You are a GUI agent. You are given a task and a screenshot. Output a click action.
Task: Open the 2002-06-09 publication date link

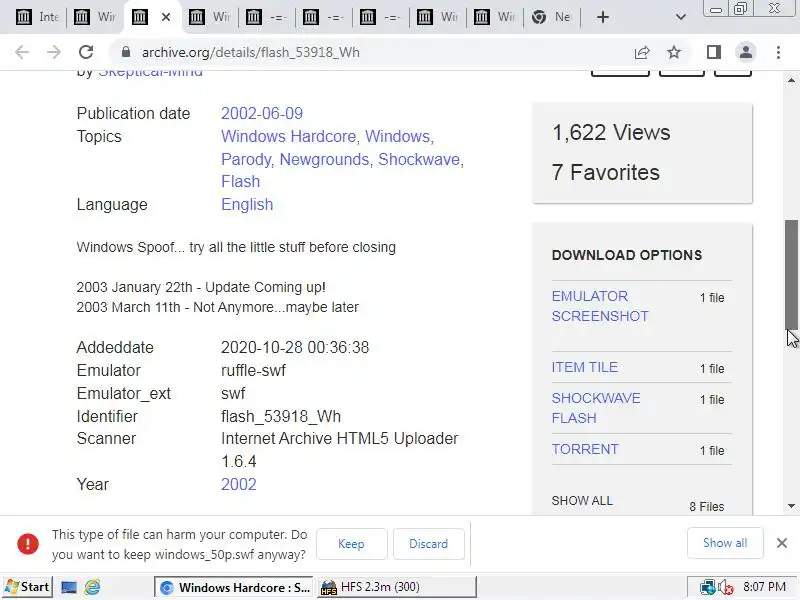(262, 113)
